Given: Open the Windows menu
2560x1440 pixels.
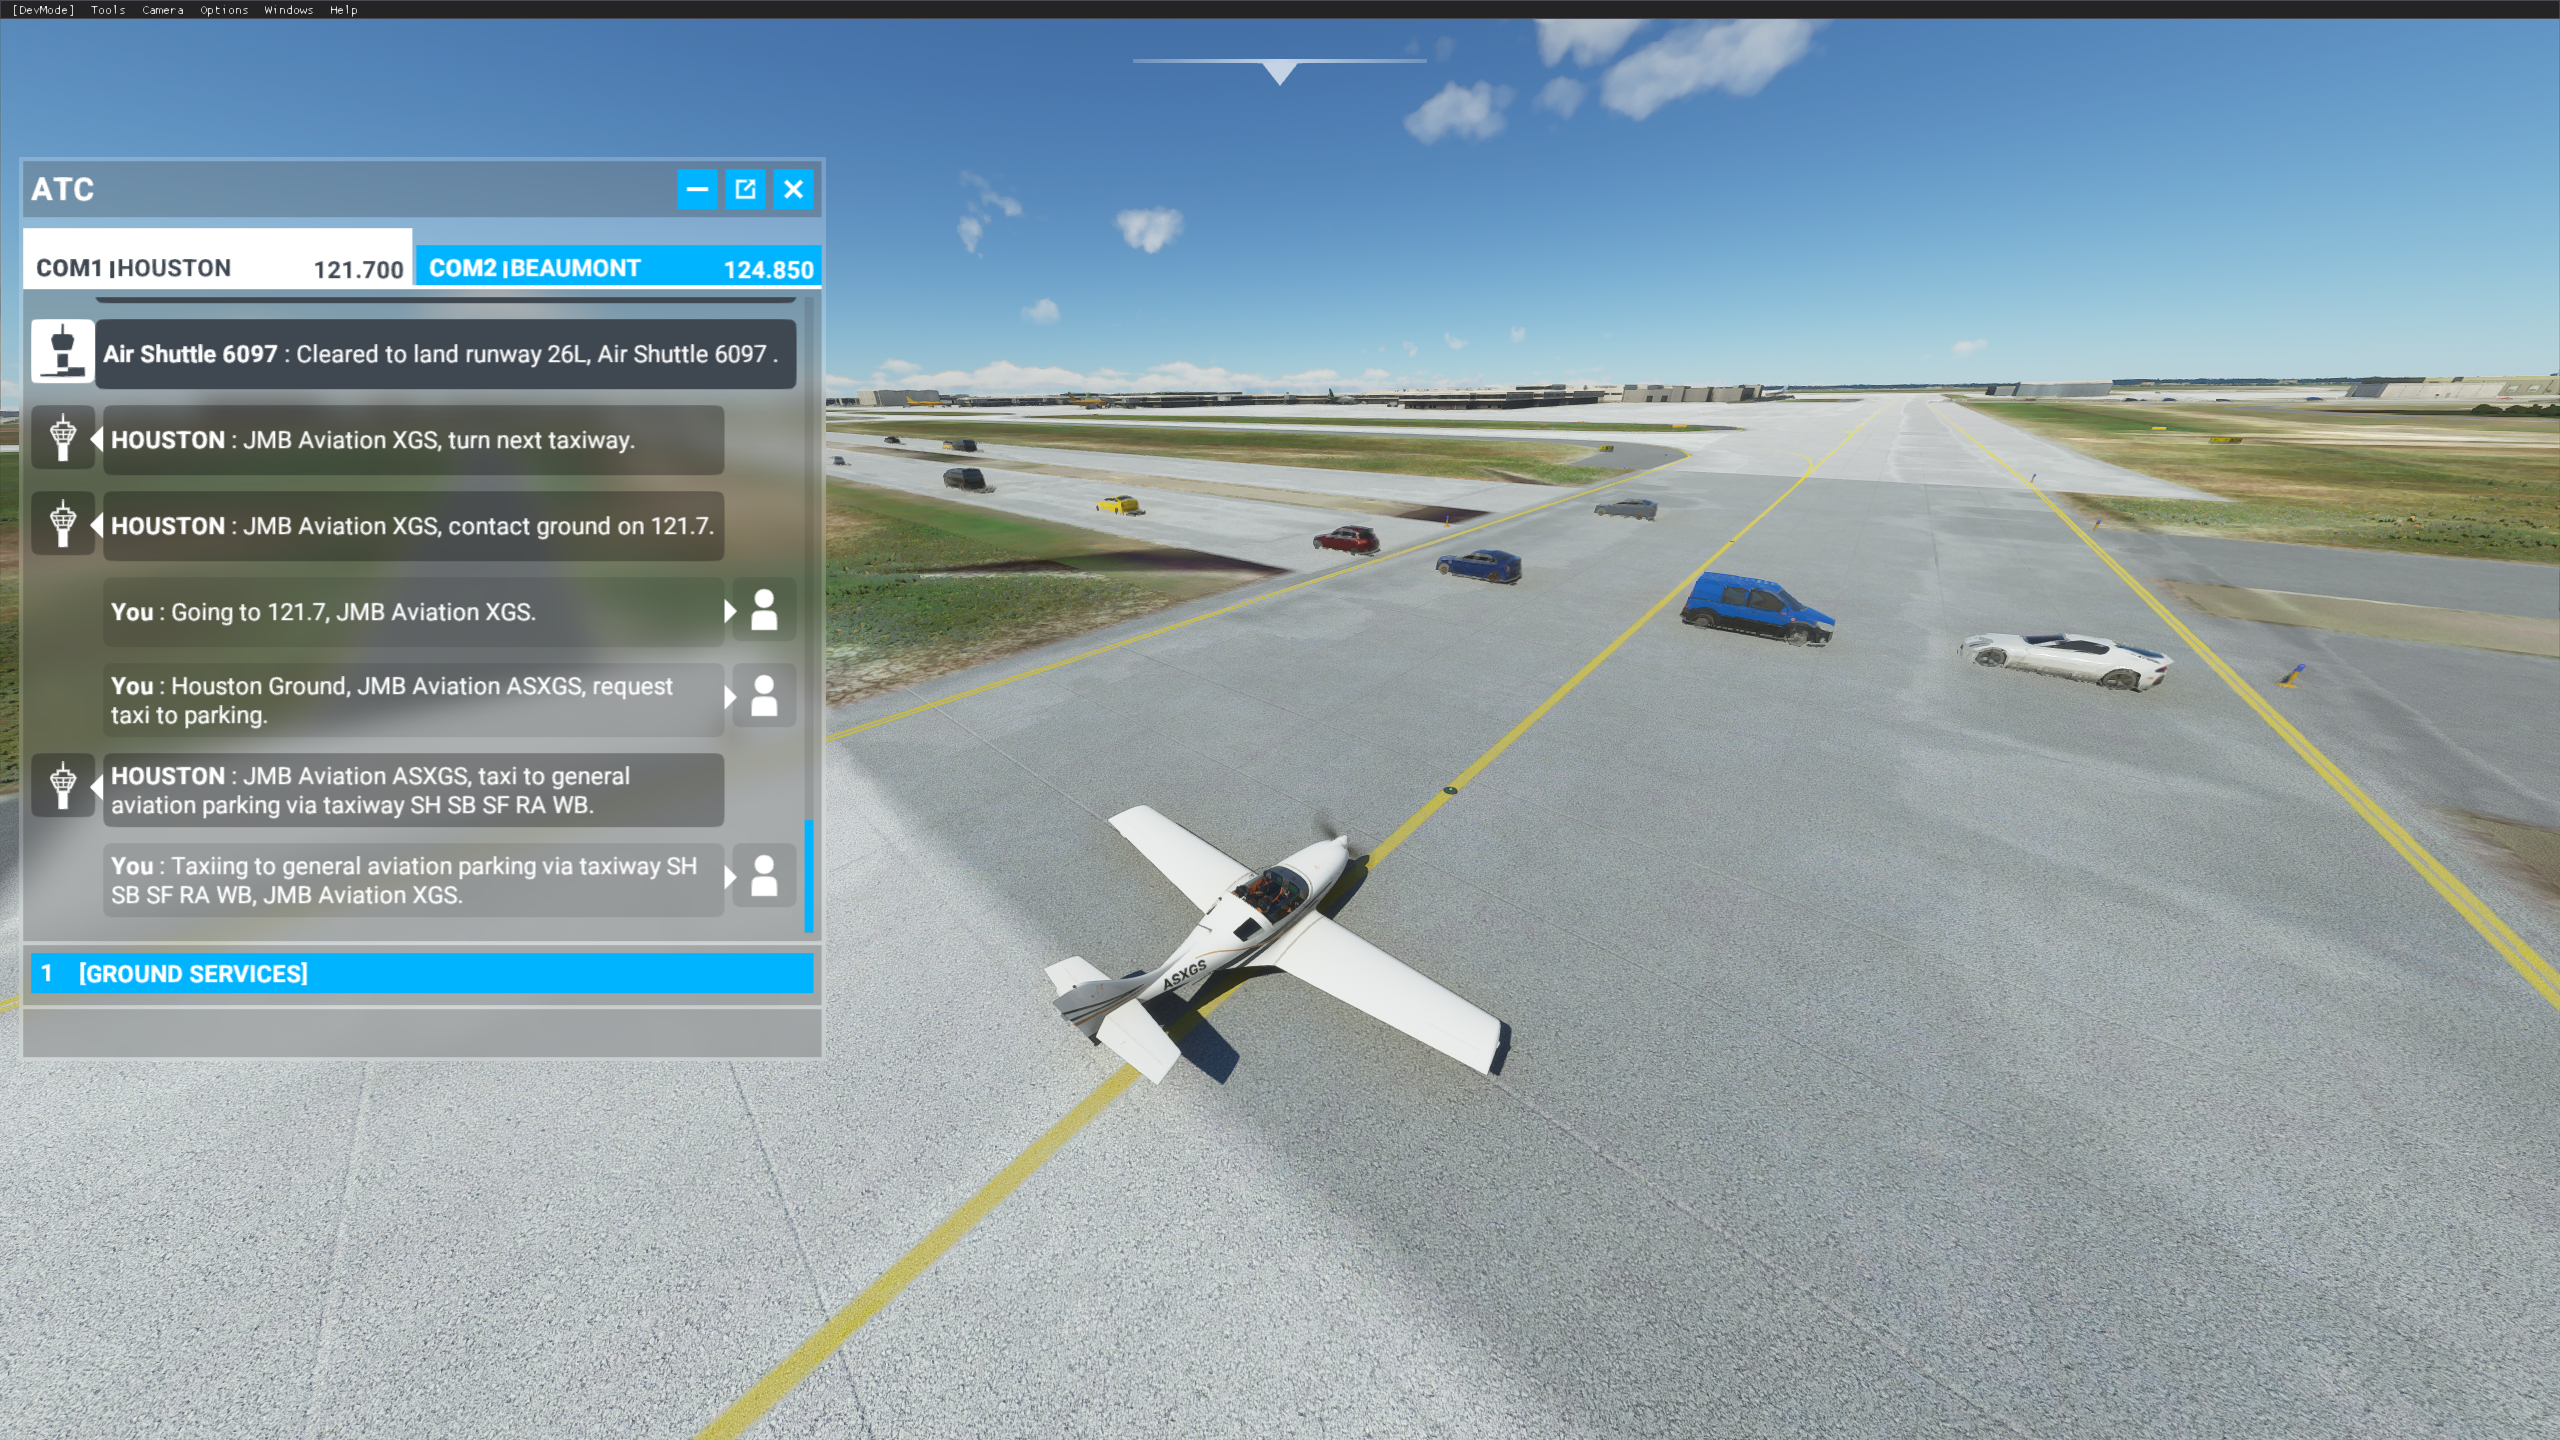Looking at the screenshot, I should point(288,10).
